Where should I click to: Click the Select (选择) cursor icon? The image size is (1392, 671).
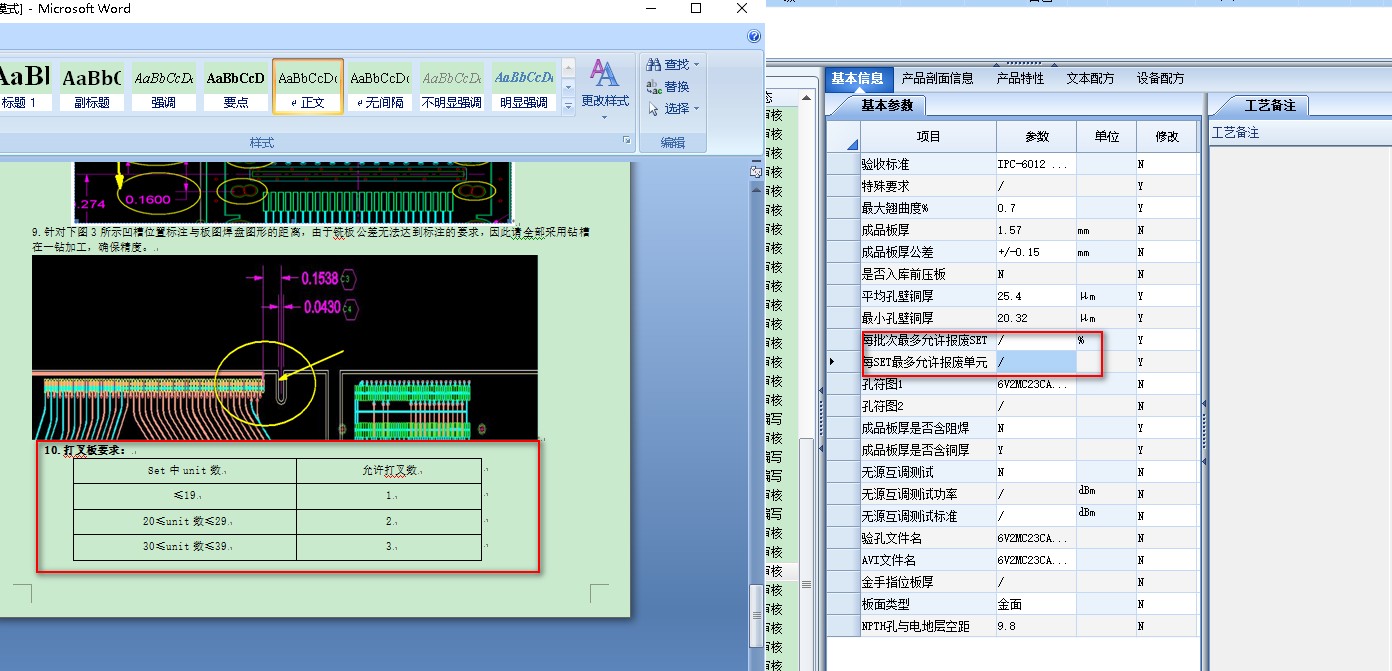point(654,109)
